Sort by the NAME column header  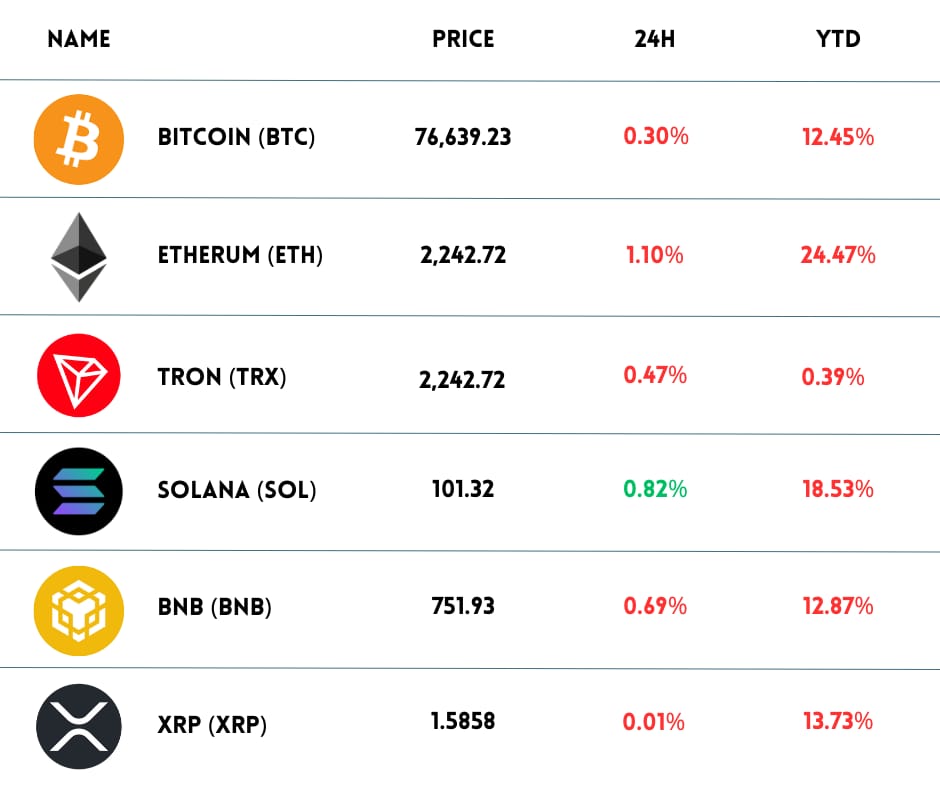pos(79,40)
